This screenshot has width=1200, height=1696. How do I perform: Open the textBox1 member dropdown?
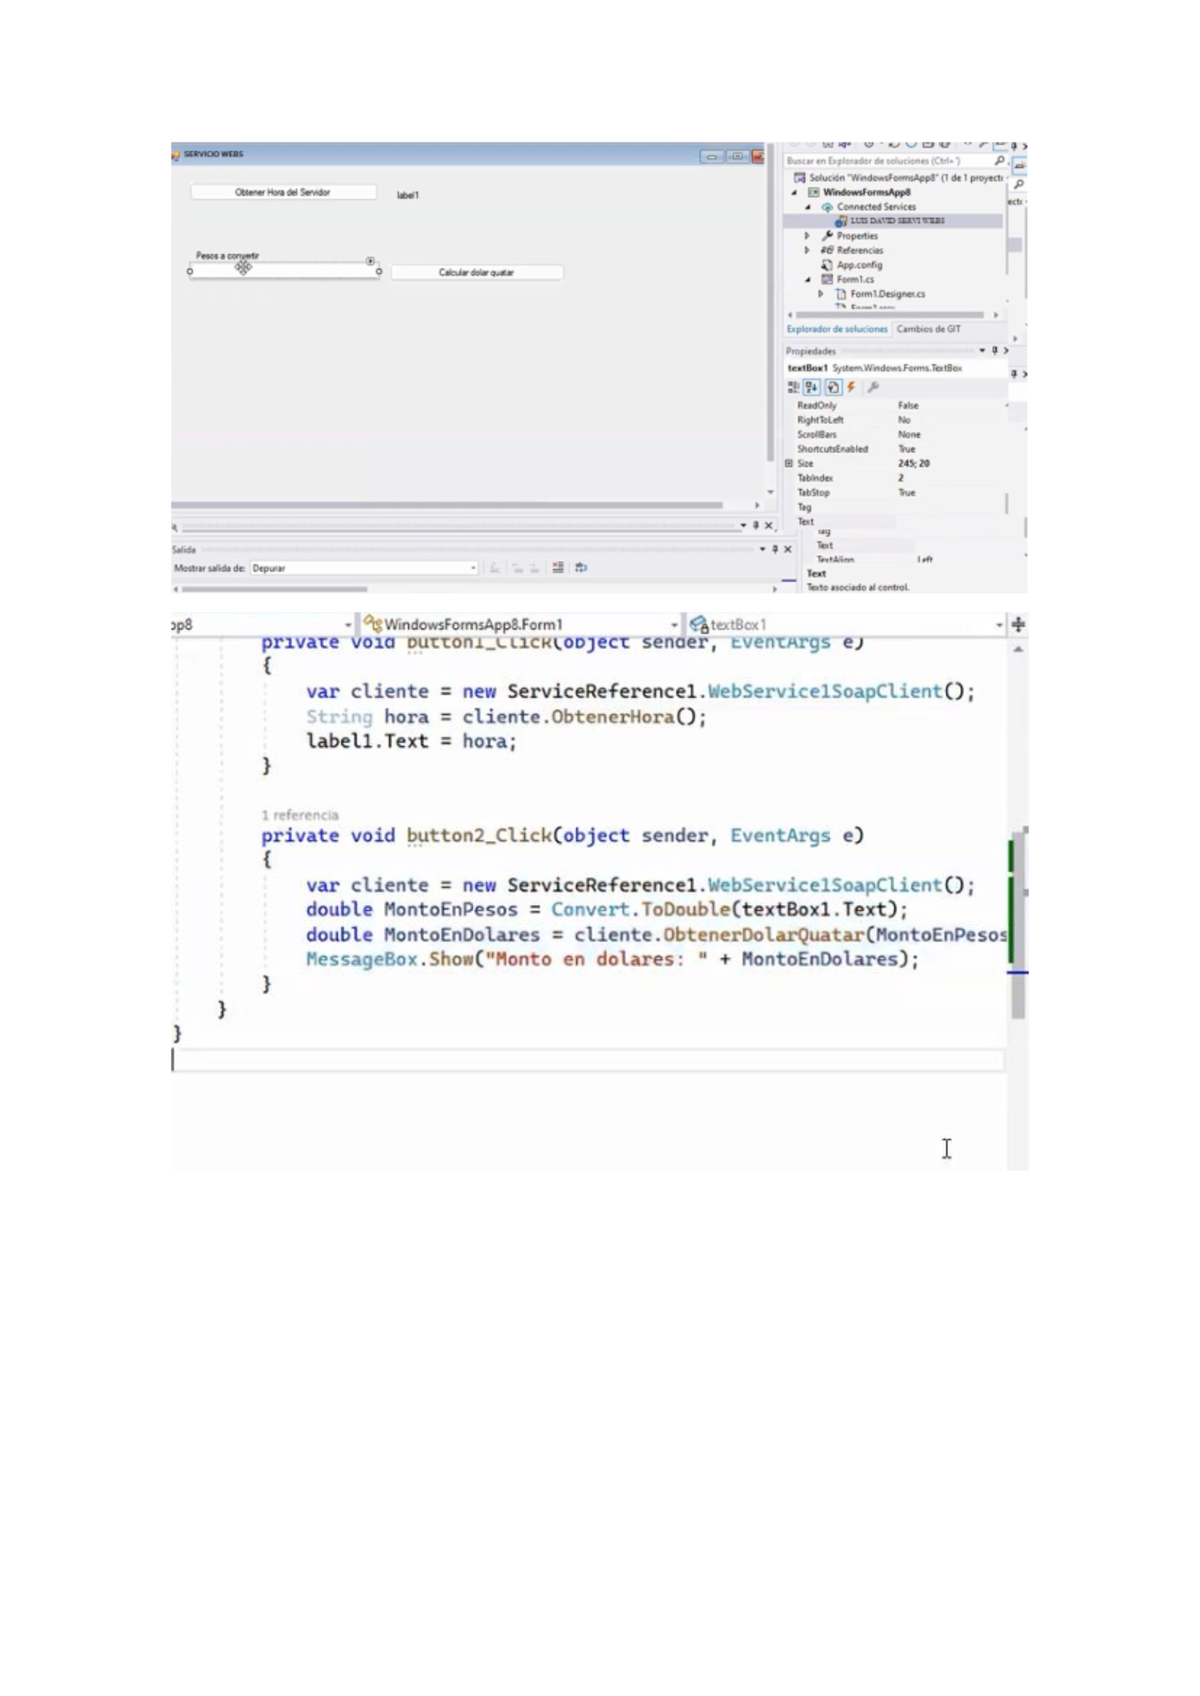pyautogui.click(x=998, y=625)
